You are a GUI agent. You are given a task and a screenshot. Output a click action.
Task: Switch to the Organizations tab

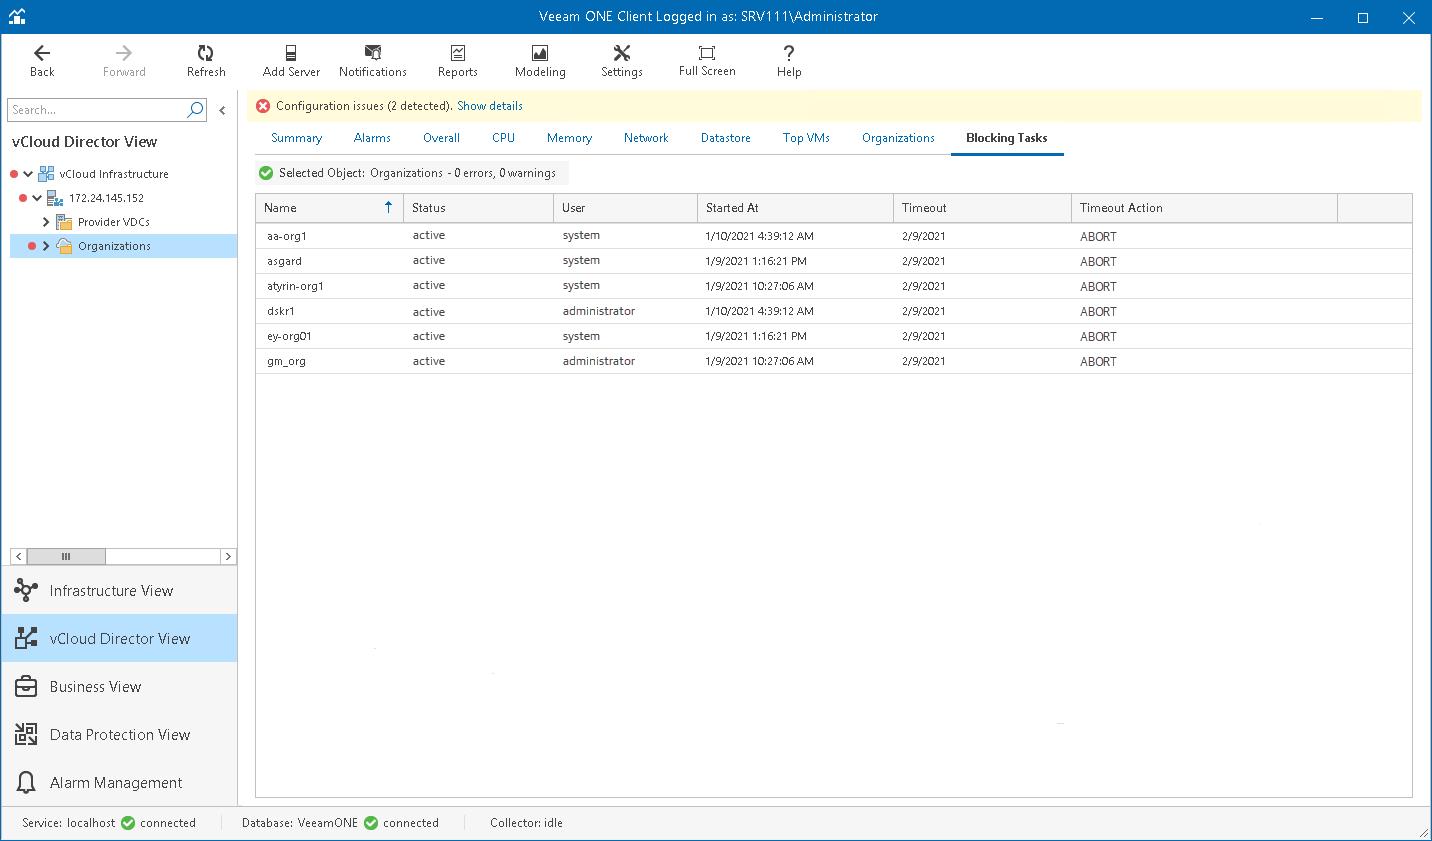click(898, 138)
